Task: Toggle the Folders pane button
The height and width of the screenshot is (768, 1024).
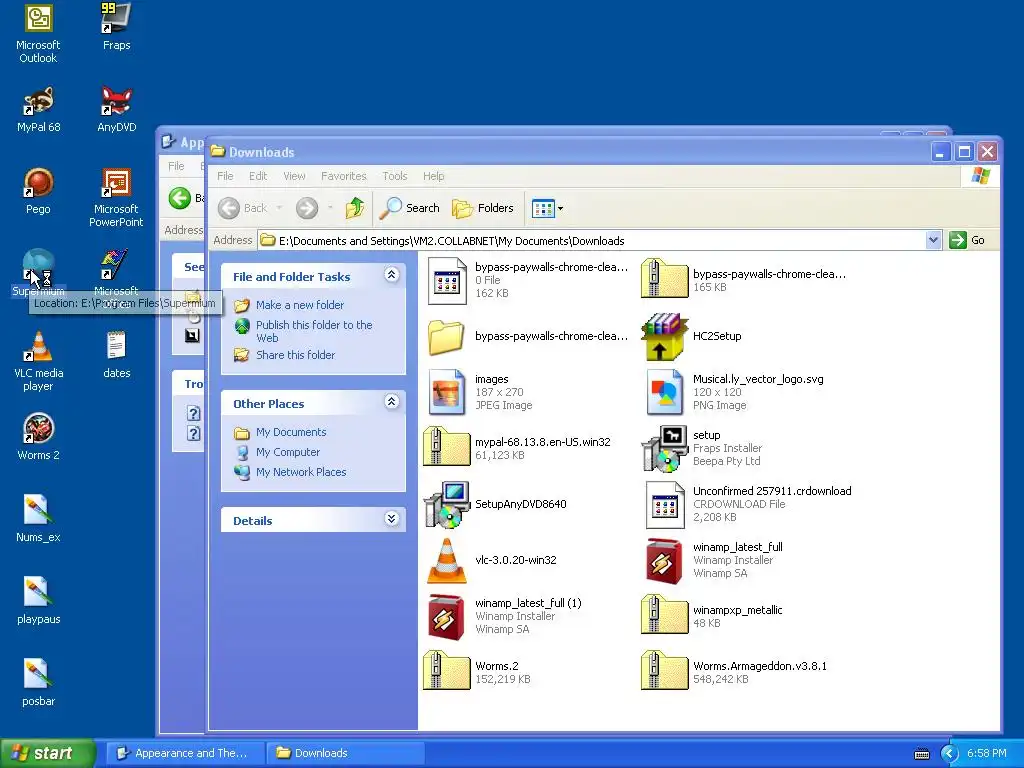Action: [x=483, y=208]
